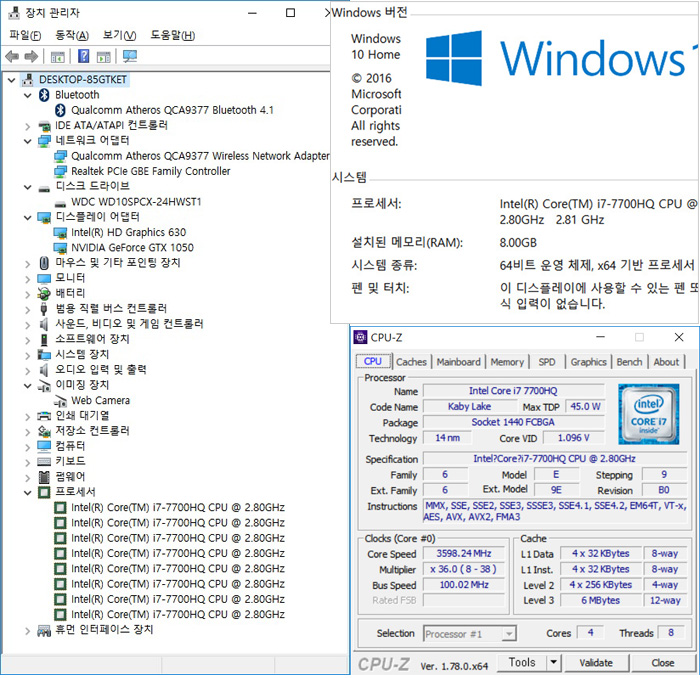700x678 pixels.
Task: Click the scan hardware changes monitor icon
Action: [x=130, y=56]
